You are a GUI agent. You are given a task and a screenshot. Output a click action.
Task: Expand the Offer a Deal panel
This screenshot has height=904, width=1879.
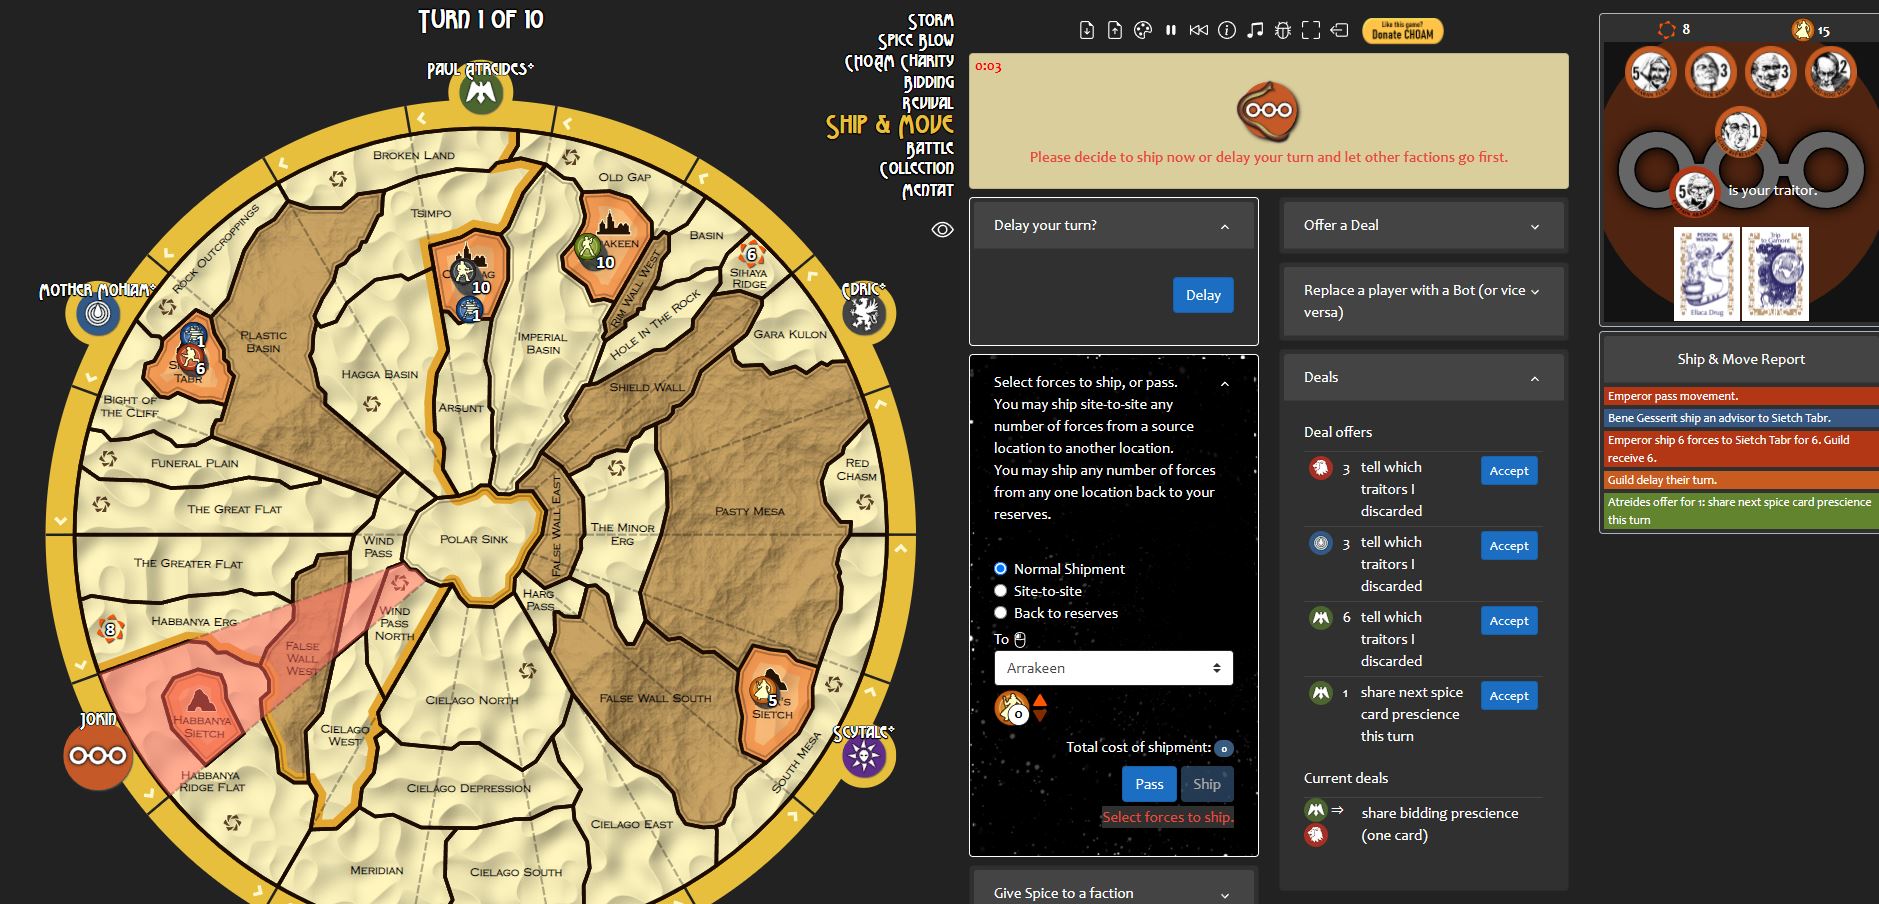pos(1534,227)
